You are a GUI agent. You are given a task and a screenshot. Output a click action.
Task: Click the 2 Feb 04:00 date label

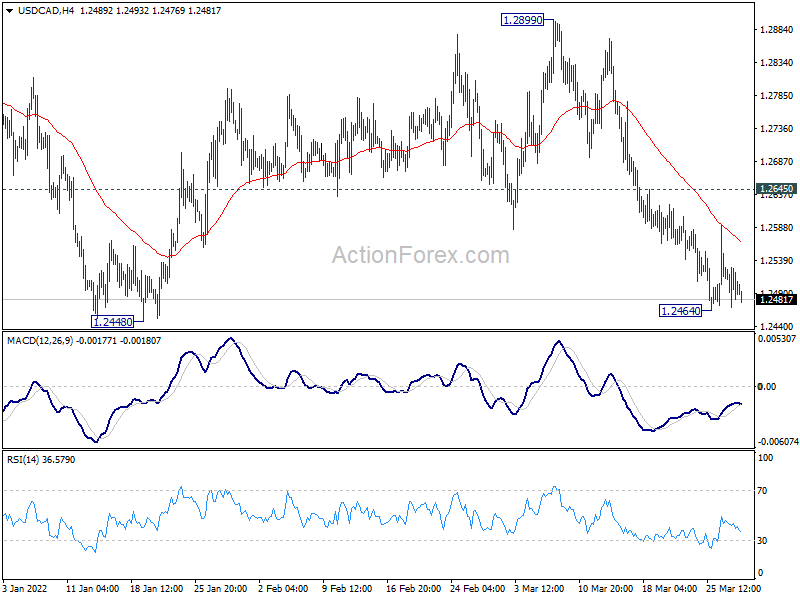pyautogui.click(x=283, y=589)
